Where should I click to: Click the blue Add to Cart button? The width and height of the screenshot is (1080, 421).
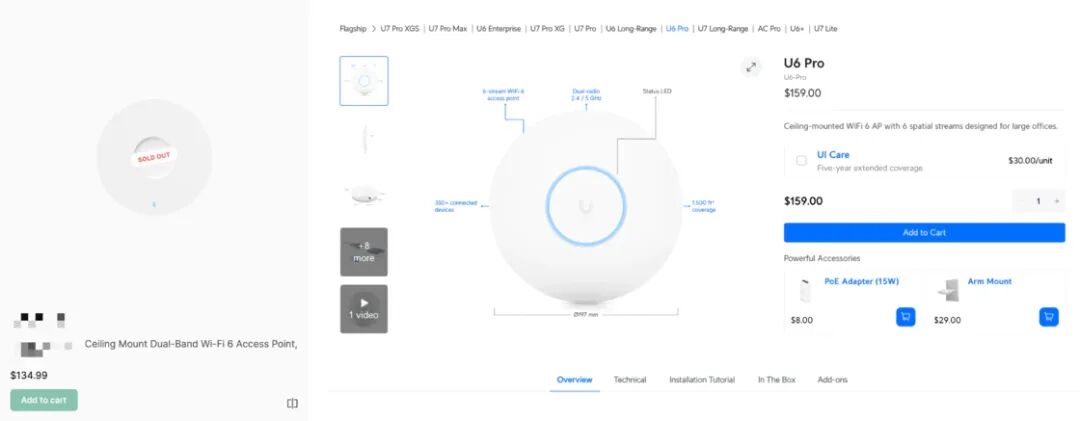click(924, 233)
